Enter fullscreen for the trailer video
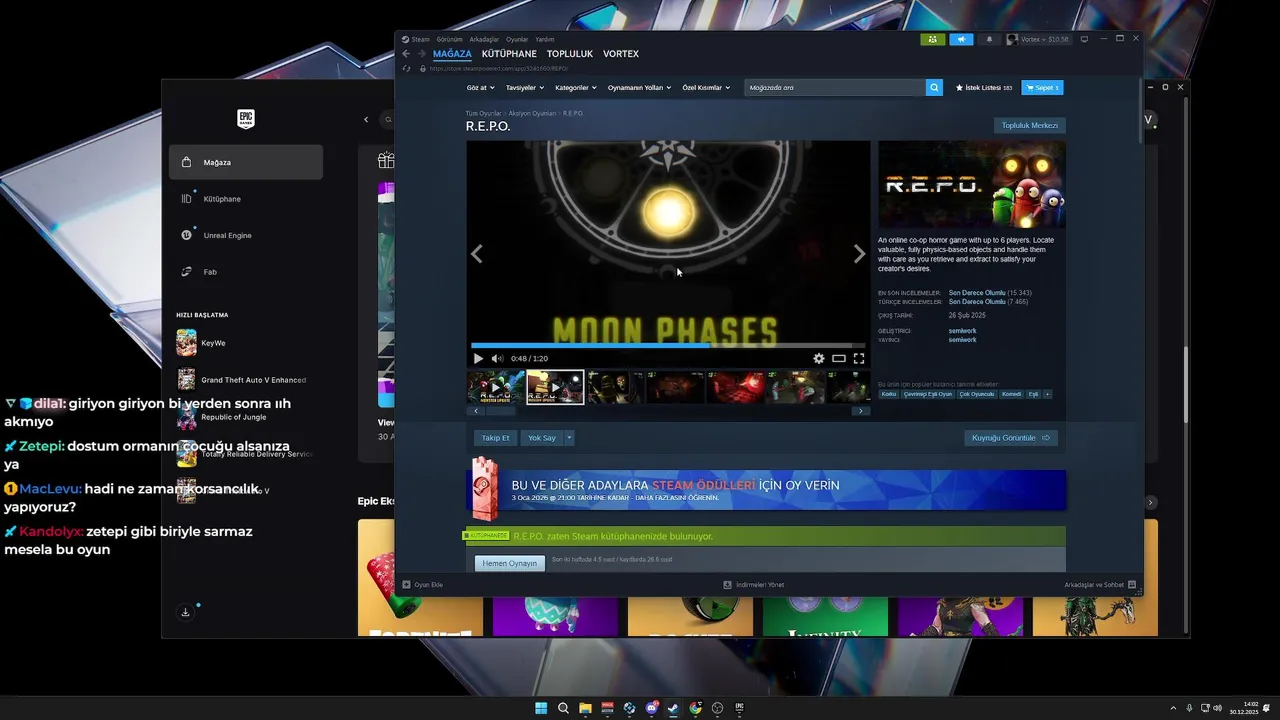The image size is (1280, 720). click(x=859, y=358)
